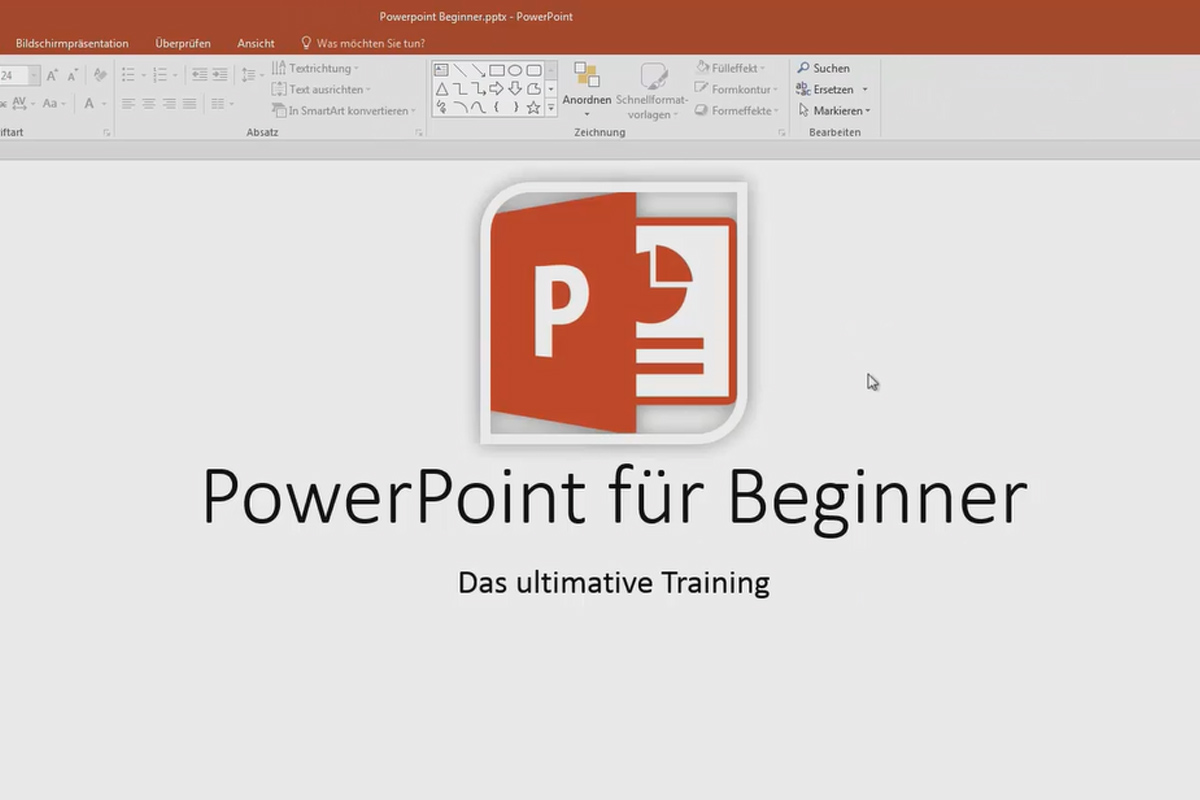This screenshot has width=1200, height=800.
Task: Select the Star shape in the gallery
Action: point(533,108)
